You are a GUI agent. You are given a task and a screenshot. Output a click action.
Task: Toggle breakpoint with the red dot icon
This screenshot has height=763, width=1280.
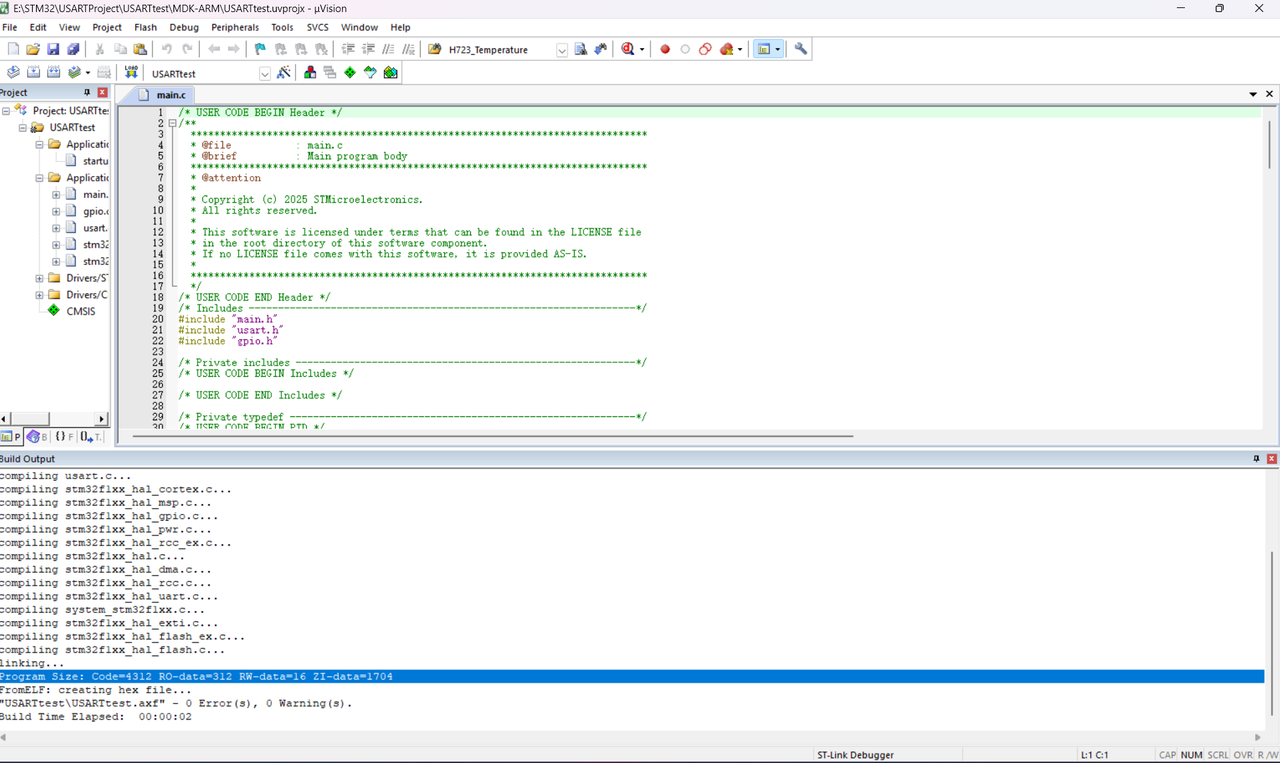tap(665, 49)
